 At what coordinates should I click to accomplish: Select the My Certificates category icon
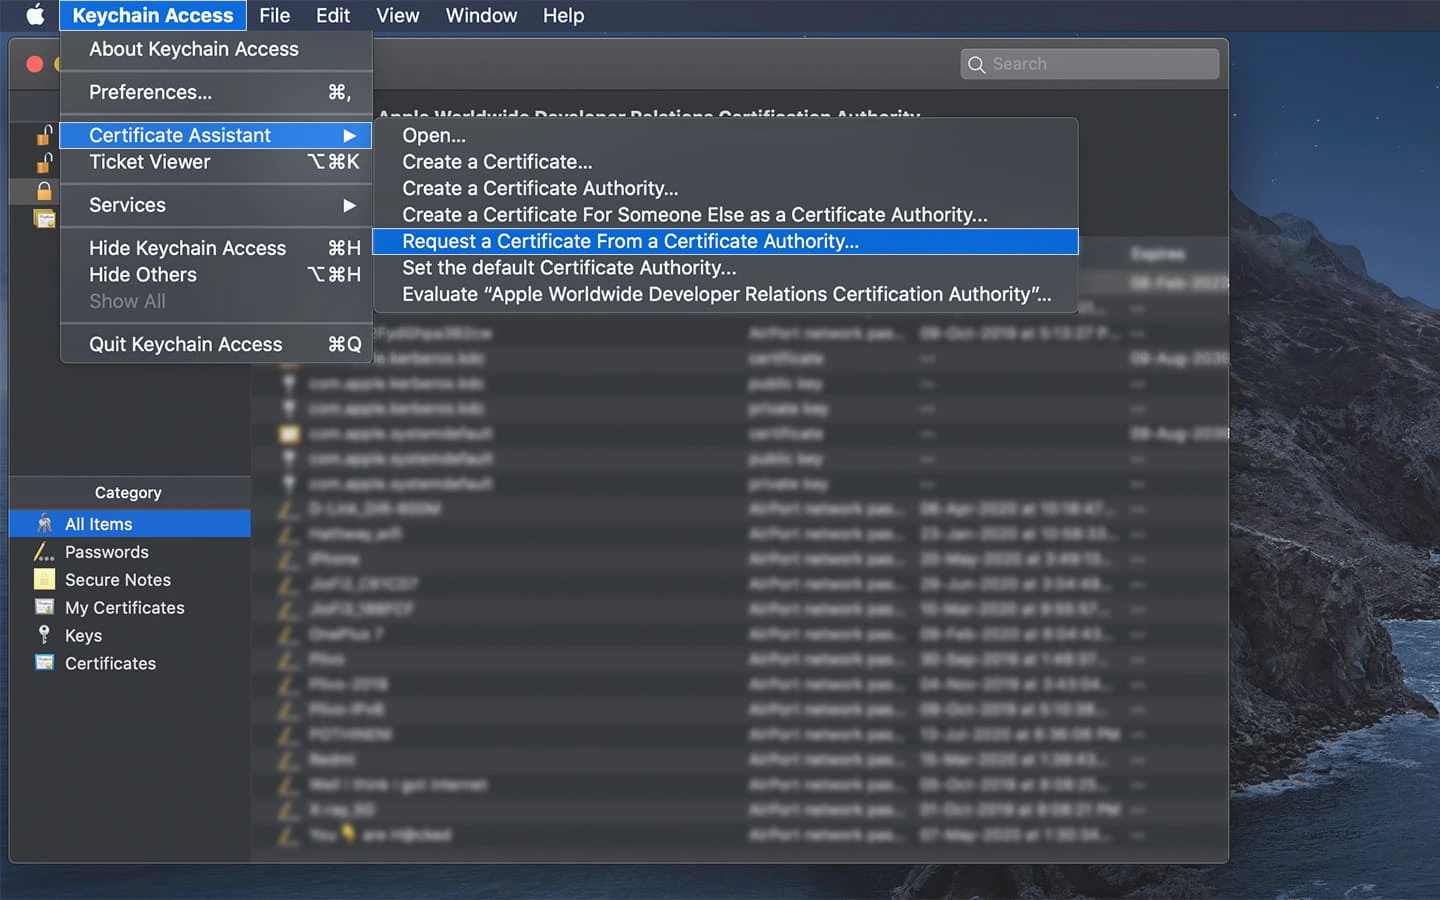point(44,607)
